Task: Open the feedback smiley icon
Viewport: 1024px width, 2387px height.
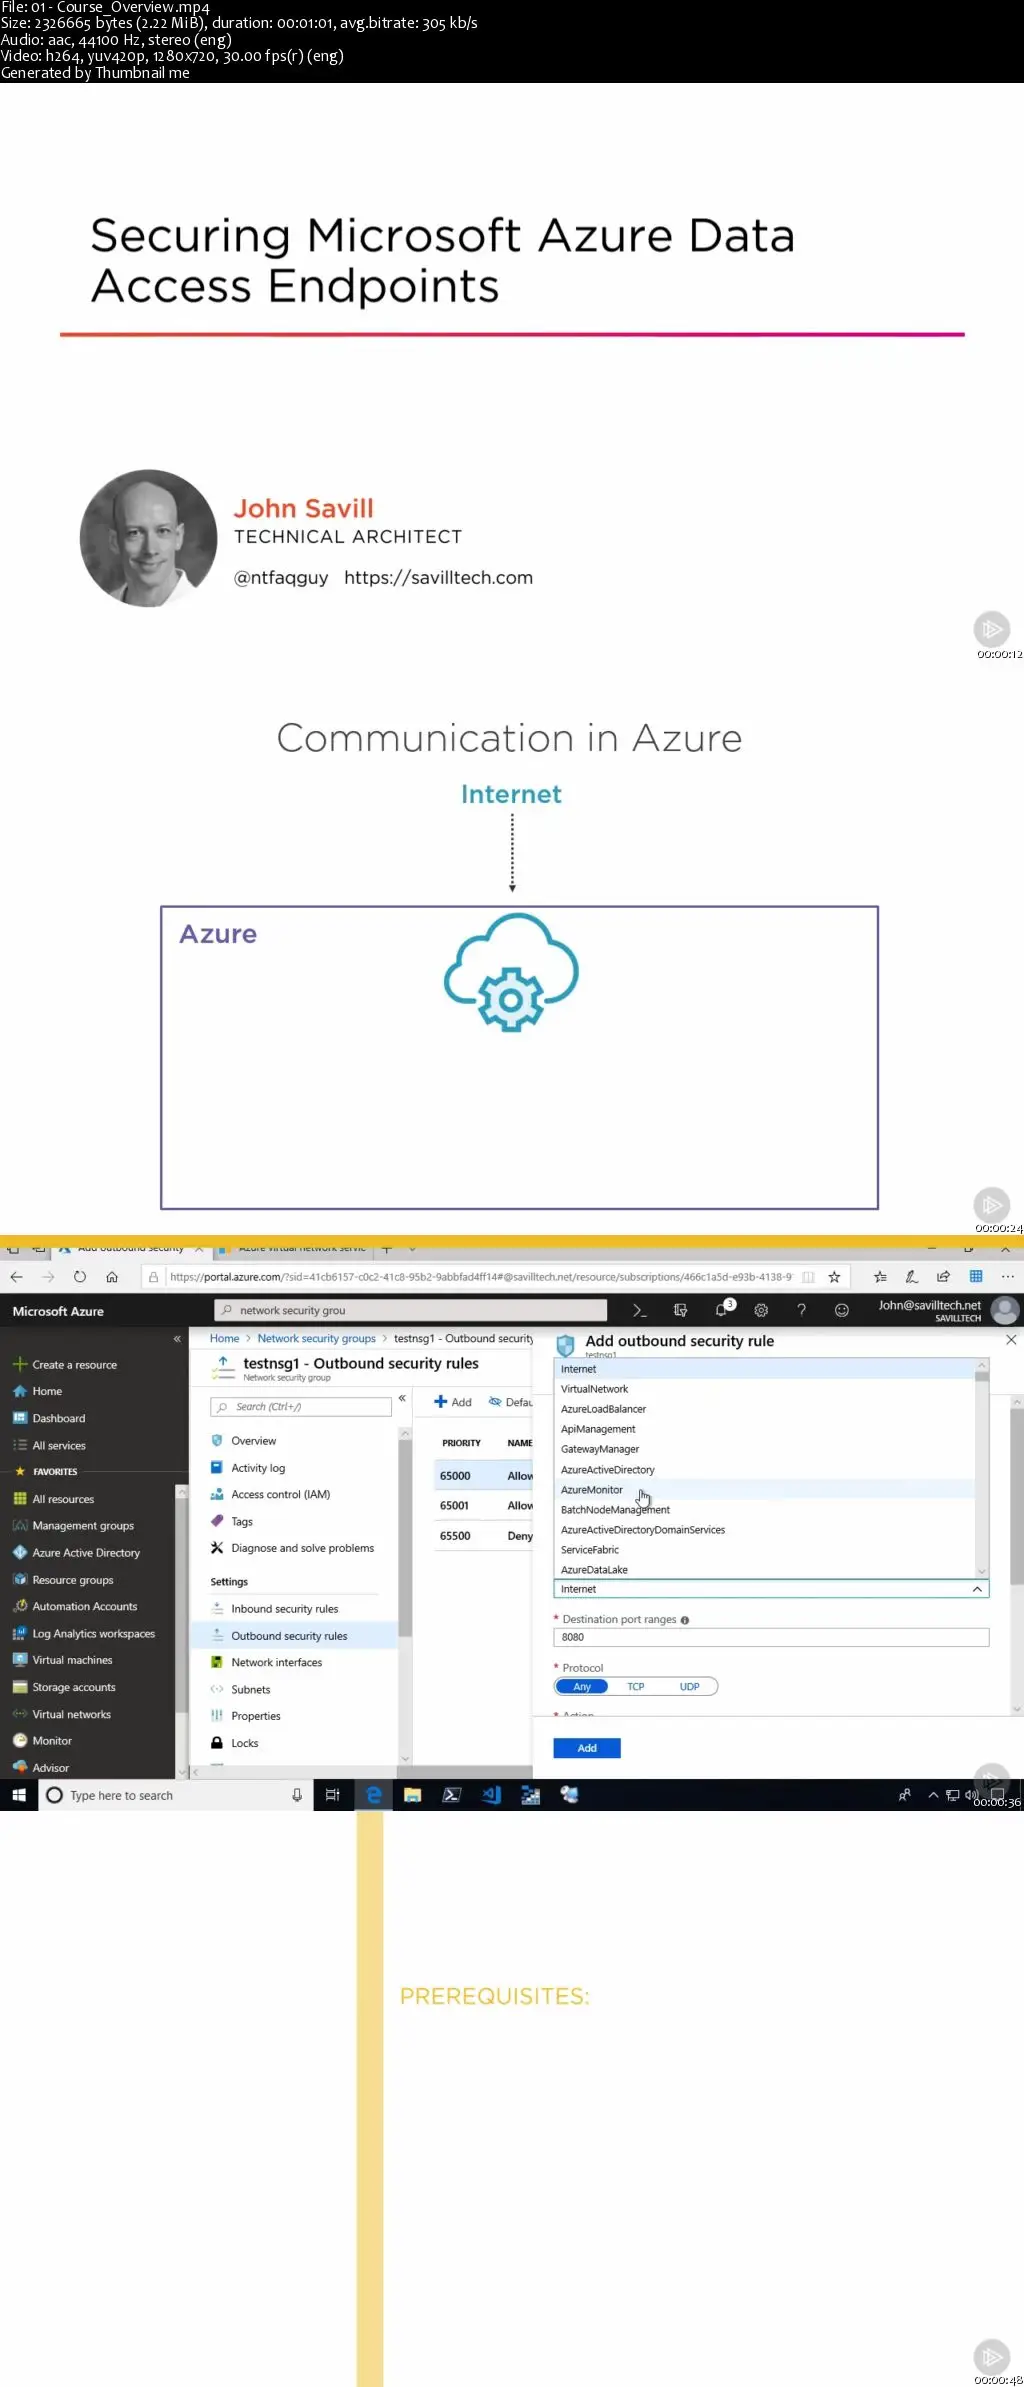Action: (x=842, y=1310)
